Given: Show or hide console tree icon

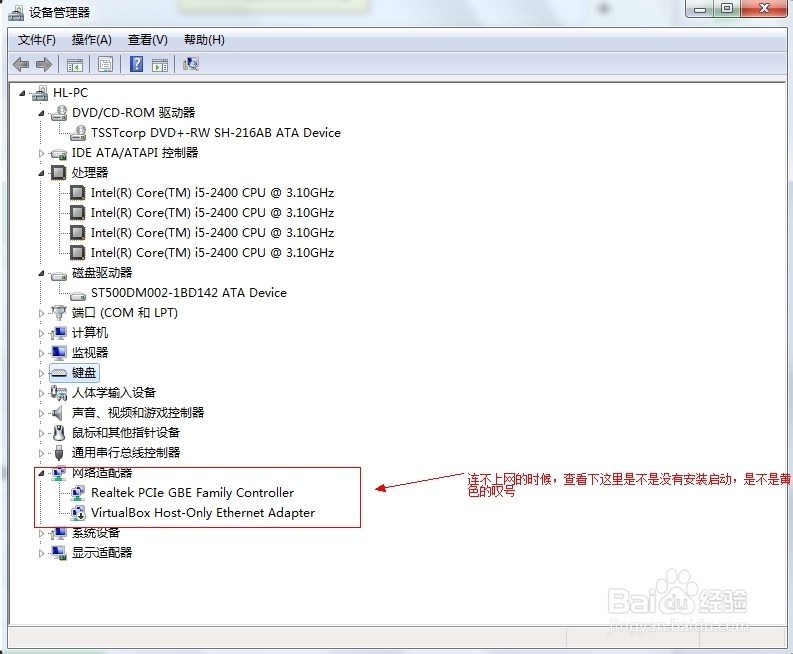Looking at the screenshot, I should [x=75, y=65].
